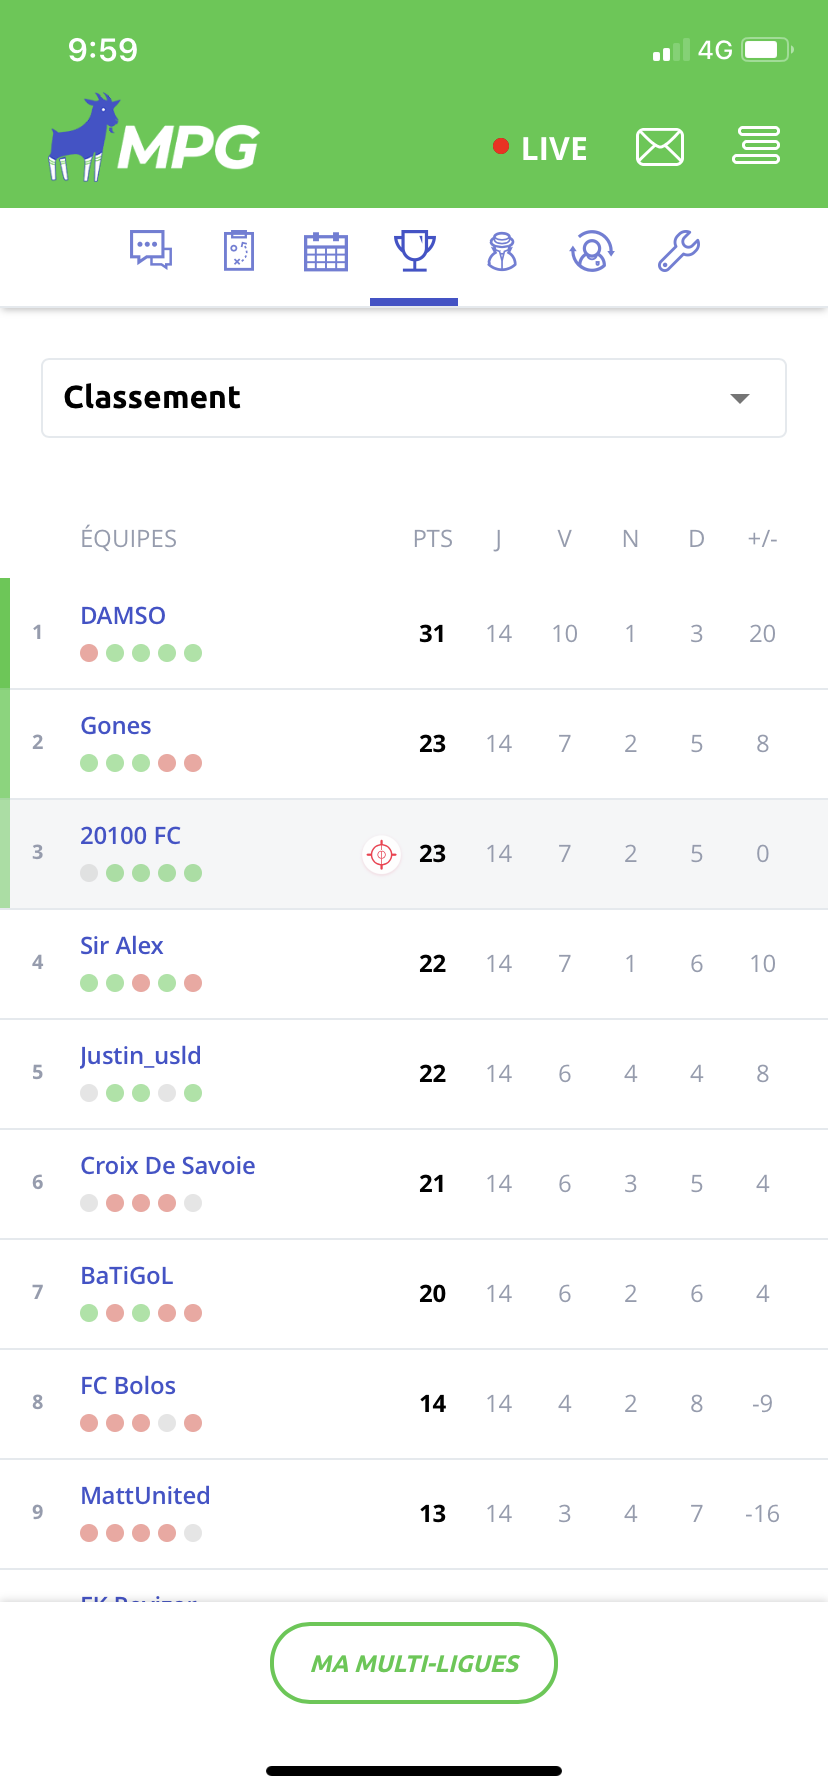The width and height of the screenshot is (828, 1792).
Task: Tap the LIVE indicator
Action: (541, 148)
